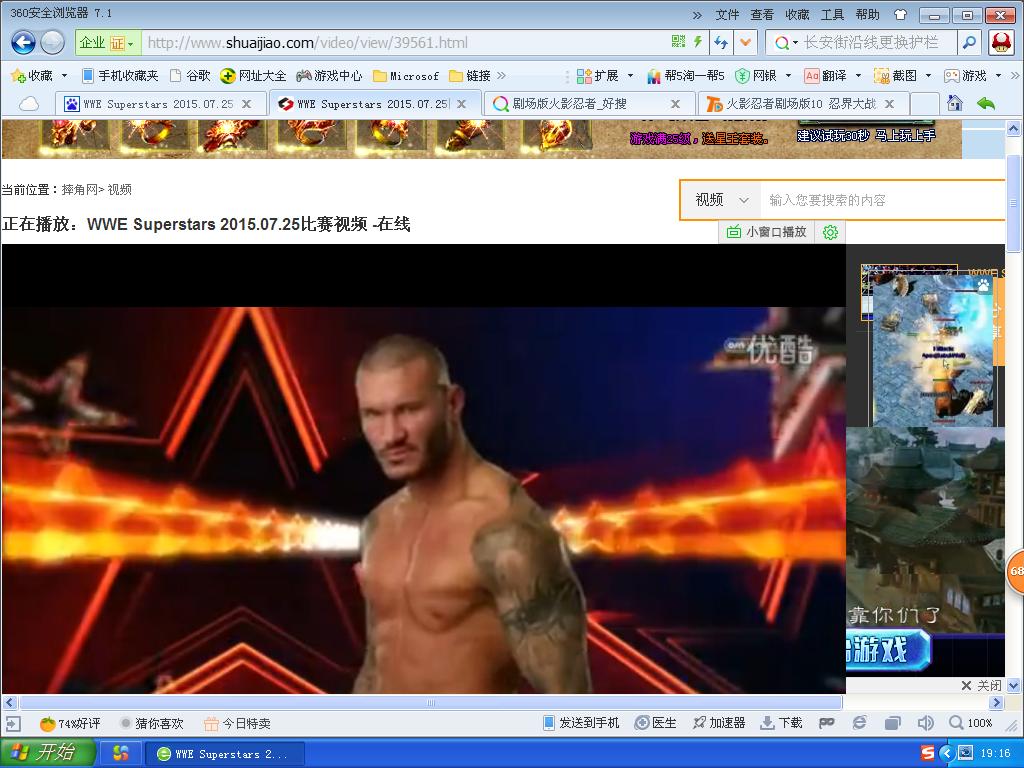
Task: Click the browser back arrow button
Action: (23, 43)
